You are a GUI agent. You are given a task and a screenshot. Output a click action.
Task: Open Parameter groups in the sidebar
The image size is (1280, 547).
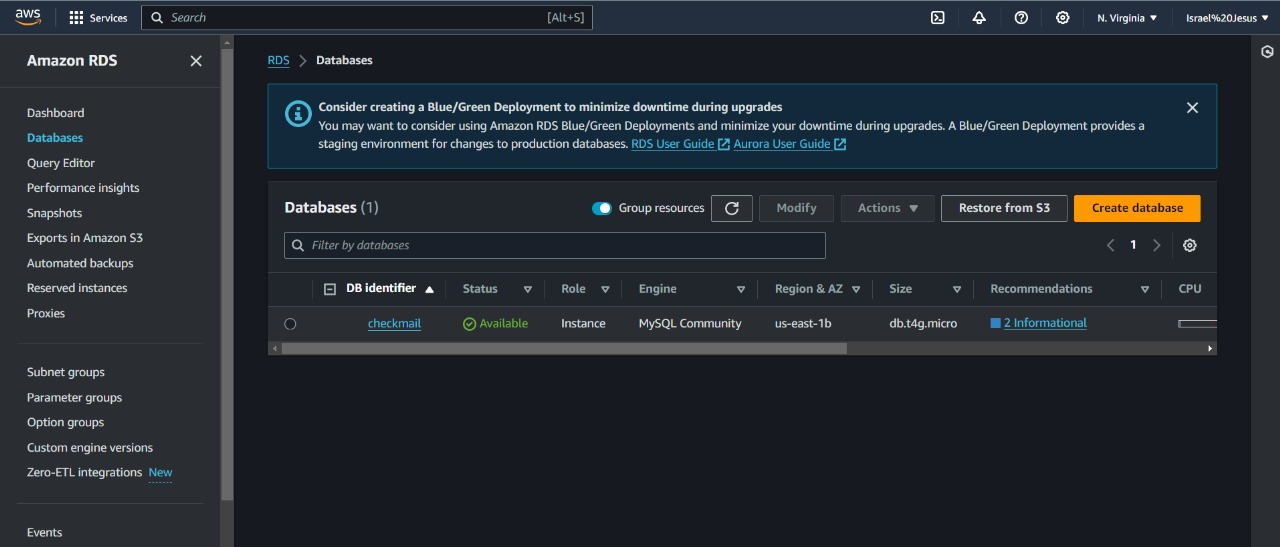(74, 398)
